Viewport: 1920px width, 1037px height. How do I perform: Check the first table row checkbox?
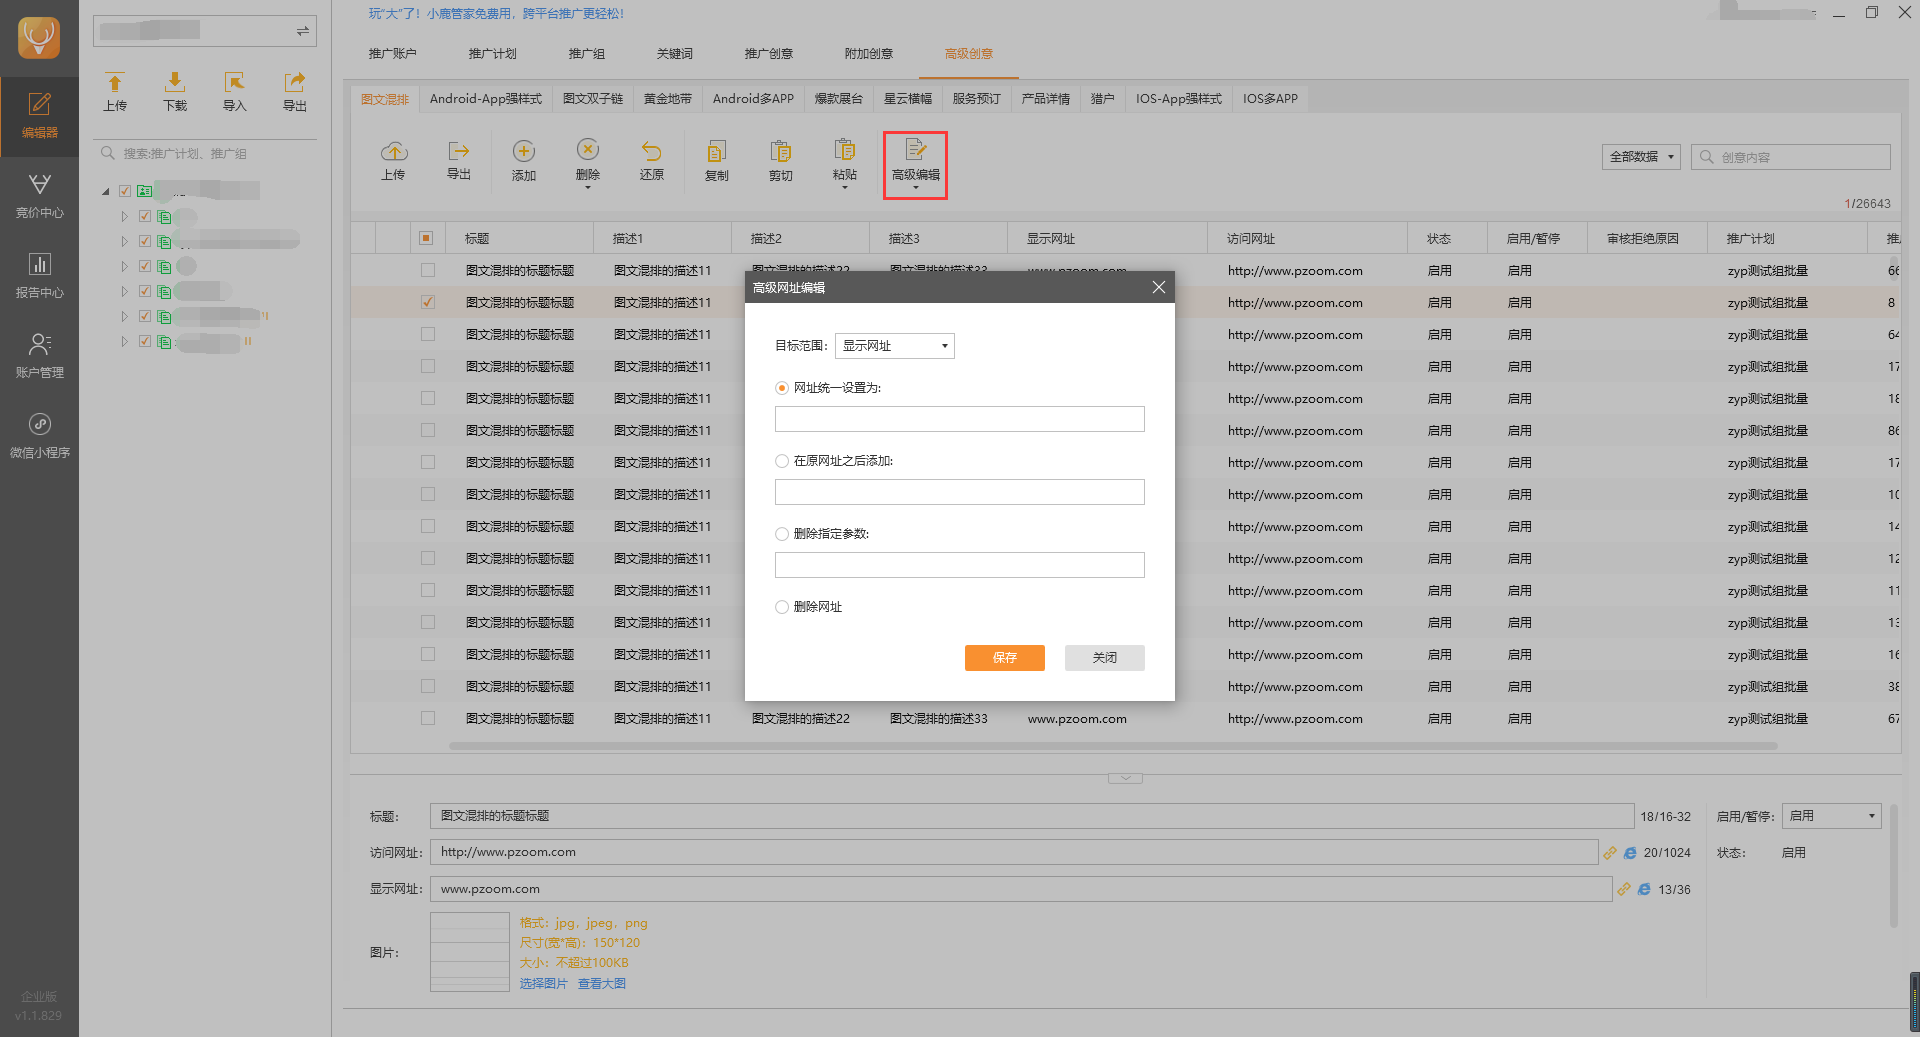coord(428,270)
